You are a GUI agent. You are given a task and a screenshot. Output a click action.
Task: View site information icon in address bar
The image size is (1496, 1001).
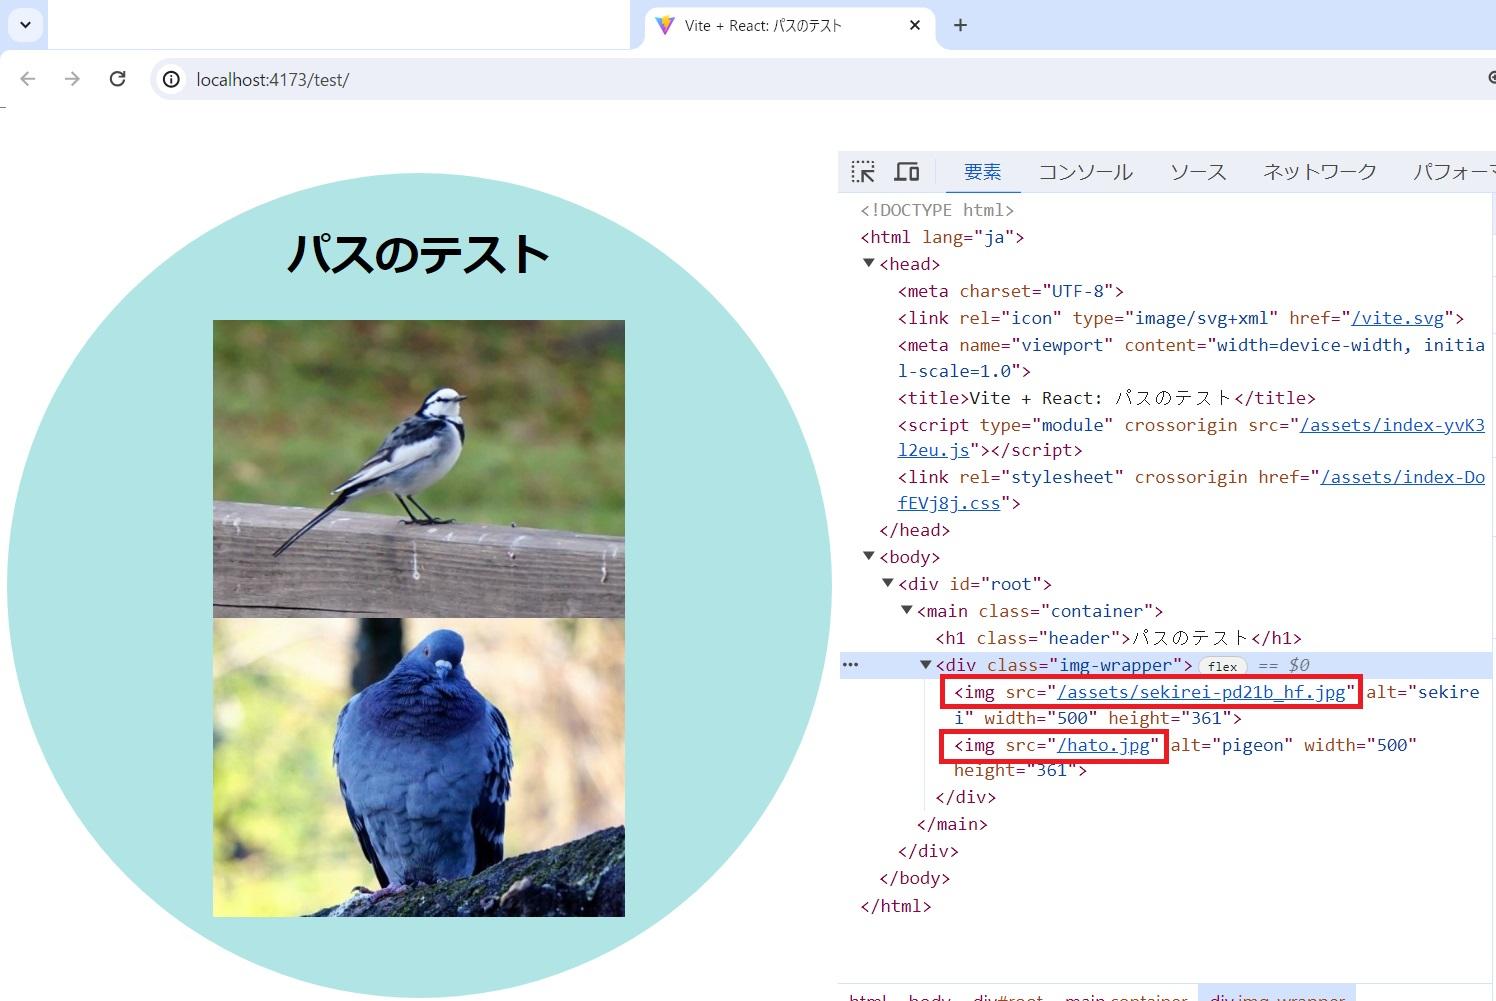[172, 80]
